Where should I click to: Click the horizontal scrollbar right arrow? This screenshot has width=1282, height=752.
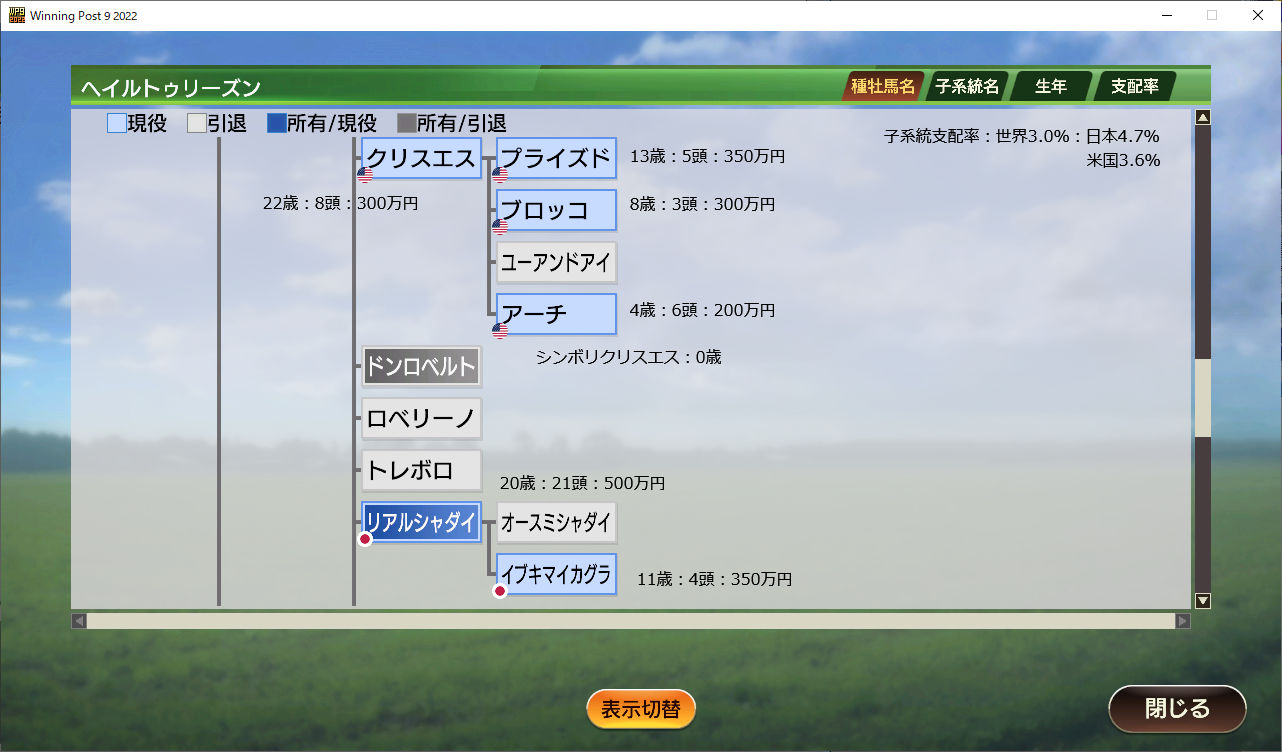[x=1183, y=621]
